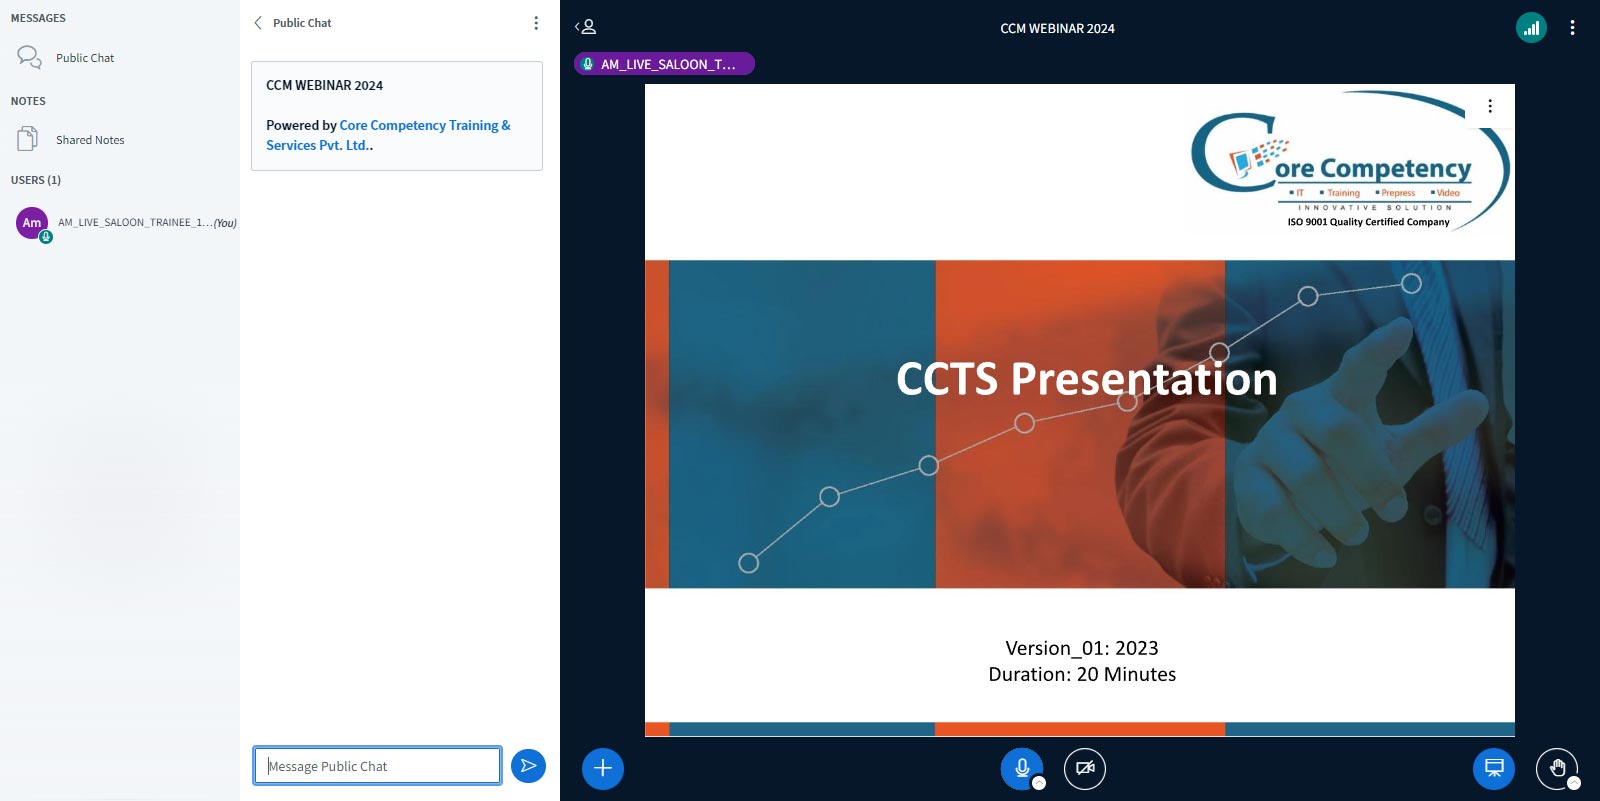Click the CCM WEBINAR 2024 session title
This screenshot has width=1600, height=801.
[x=1057, y=28]
